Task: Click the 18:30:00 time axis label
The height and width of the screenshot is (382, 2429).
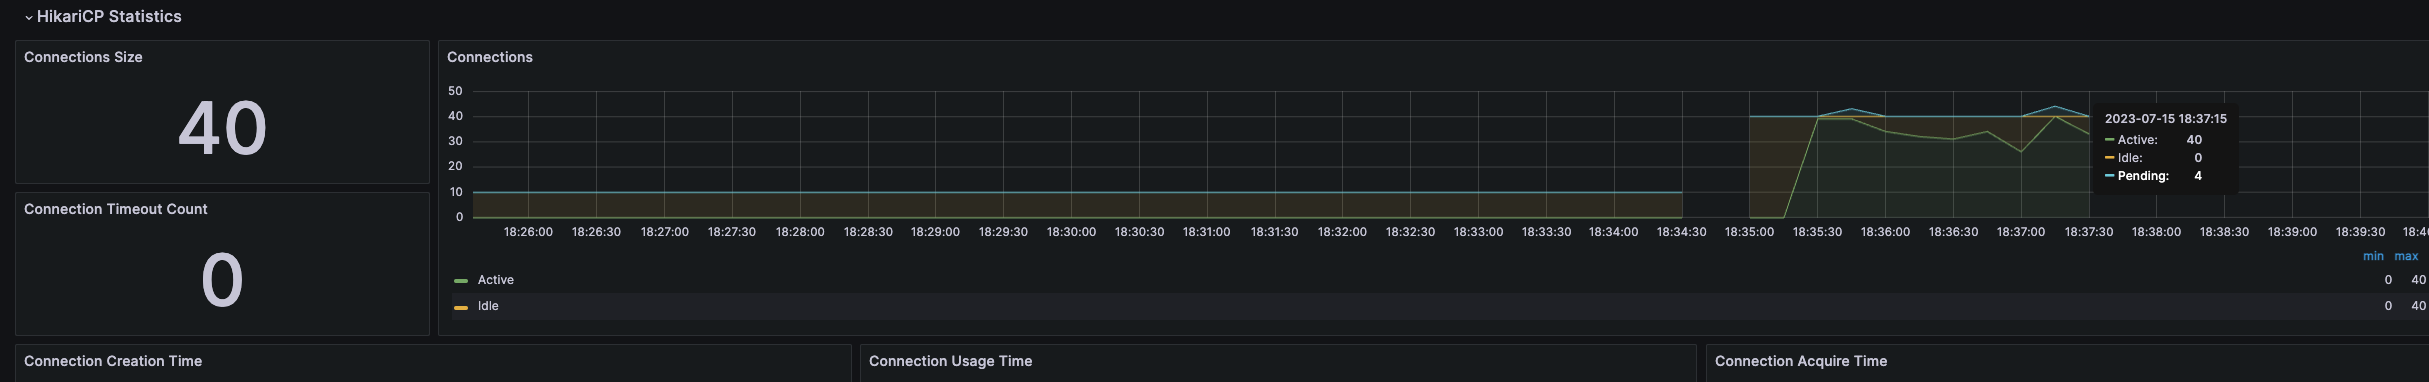Action: [x=1071, y=232]
